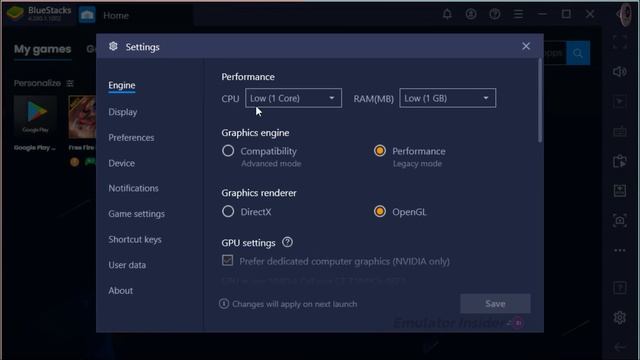640x360 pixels.
Task: Open settings gear in side toolbar
Action: [620, 317]
